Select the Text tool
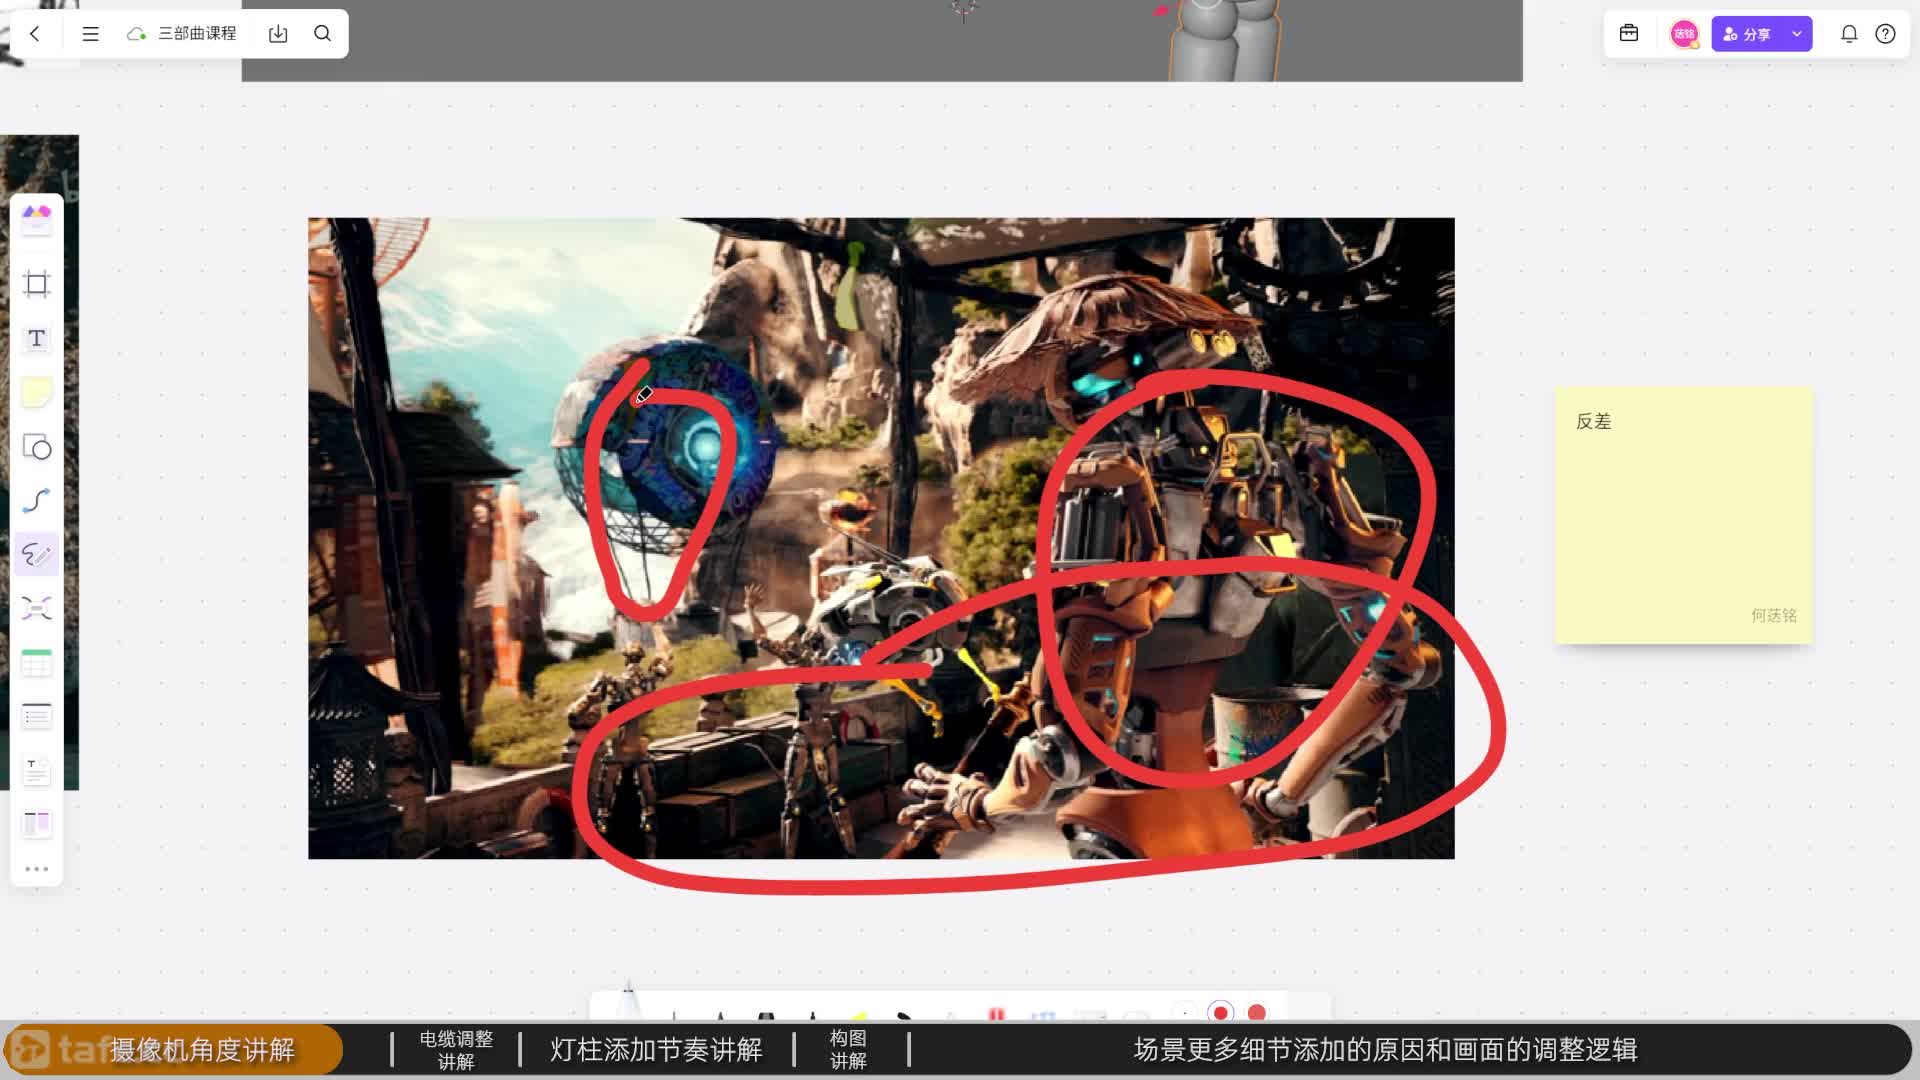 37,338
